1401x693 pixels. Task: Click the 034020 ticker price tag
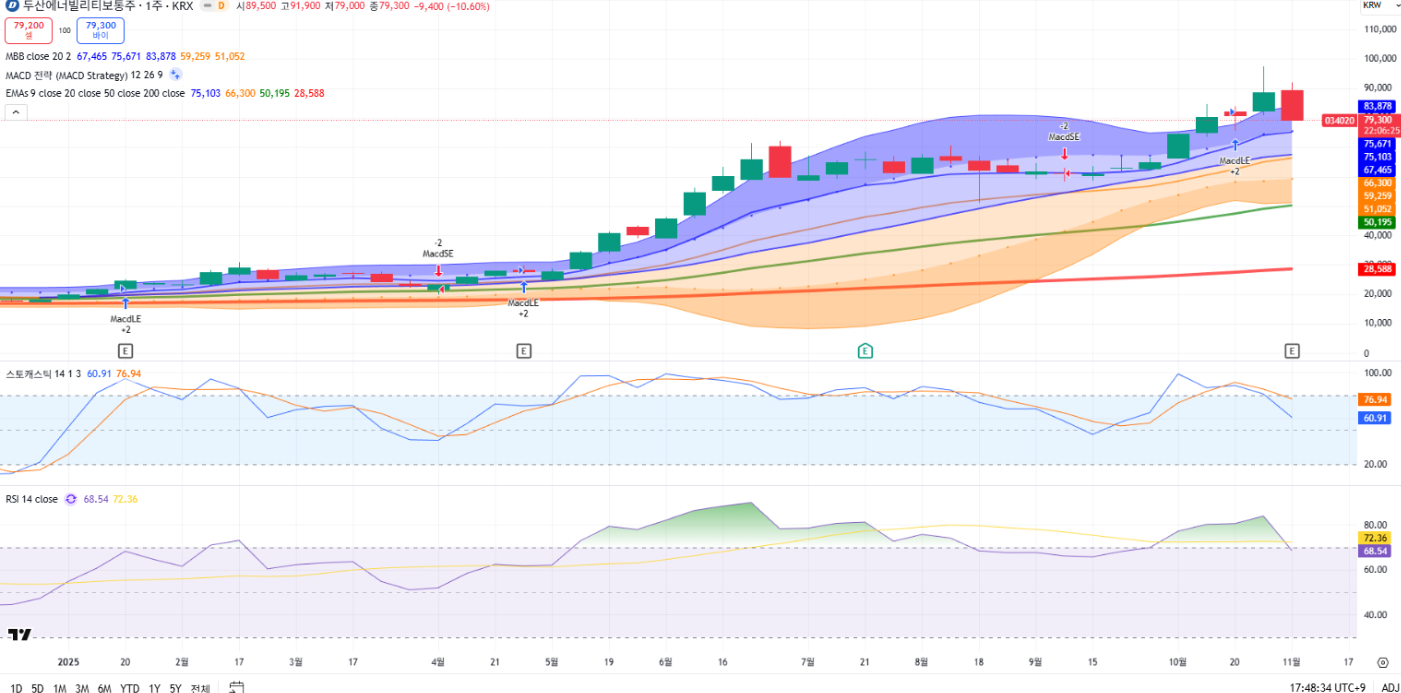1339,120
